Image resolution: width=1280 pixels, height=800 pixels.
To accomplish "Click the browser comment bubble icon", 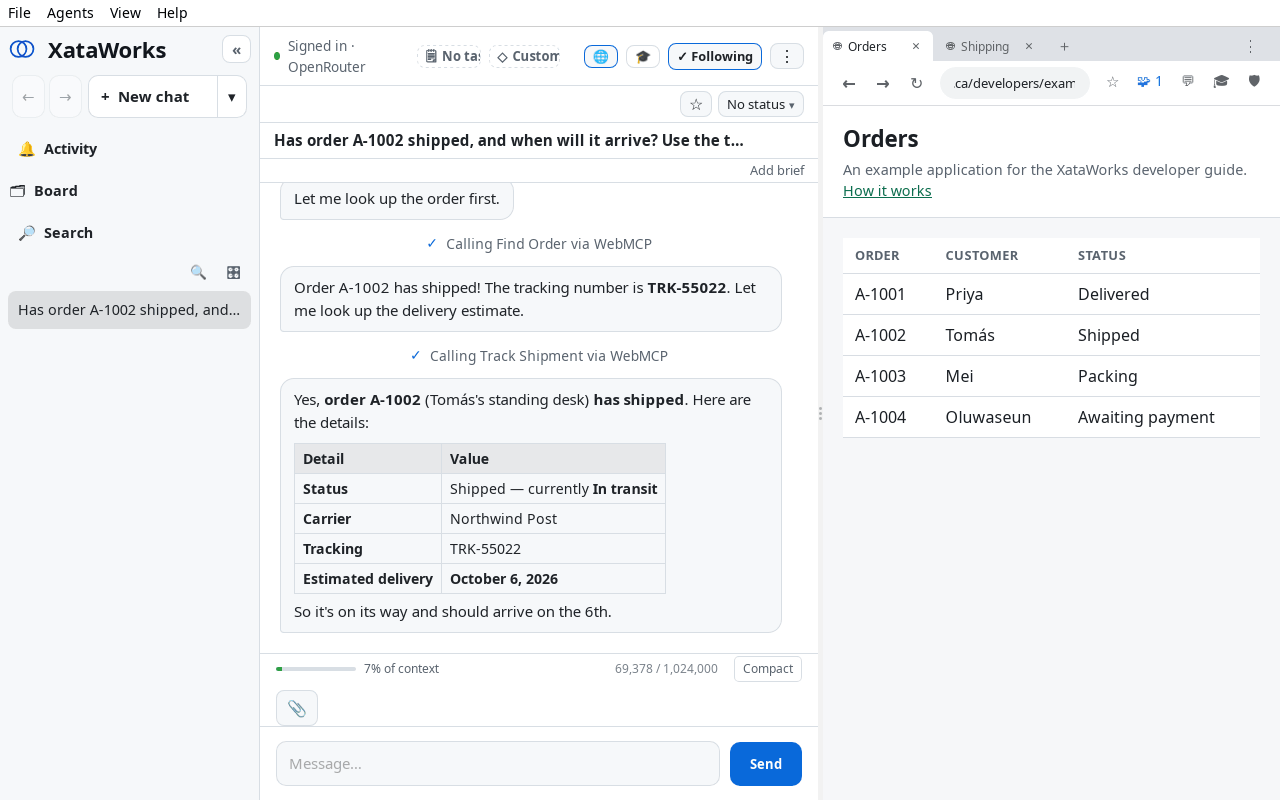I will pyautogui.click(x=1188, y=82).
